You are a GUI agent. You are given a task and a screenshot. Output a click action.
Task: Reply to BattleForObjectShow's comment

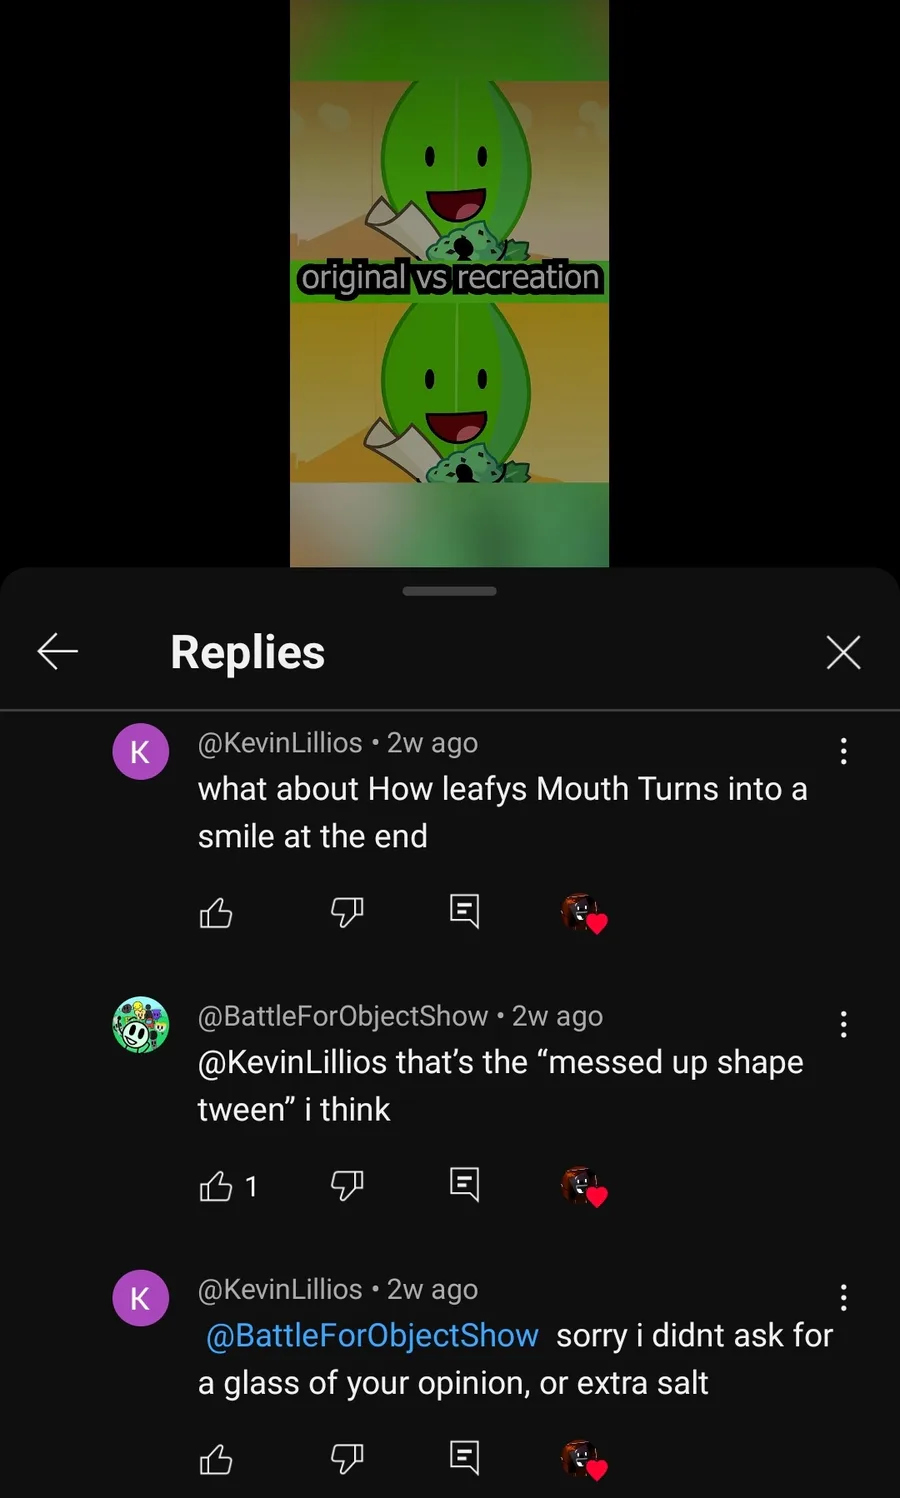click(x=464, y=1184)
